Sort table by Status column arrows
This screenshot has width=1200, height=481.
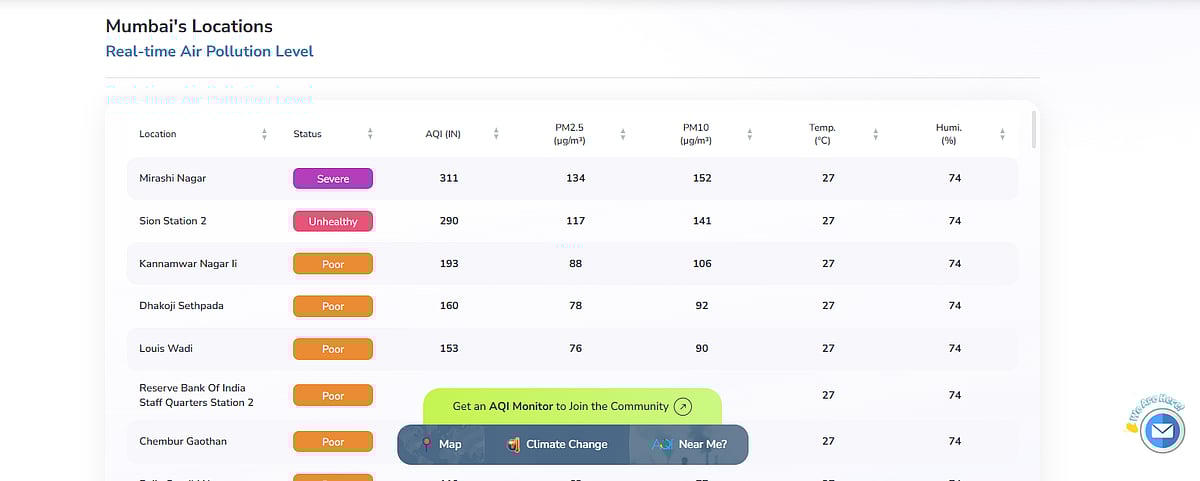pos(370,134)
